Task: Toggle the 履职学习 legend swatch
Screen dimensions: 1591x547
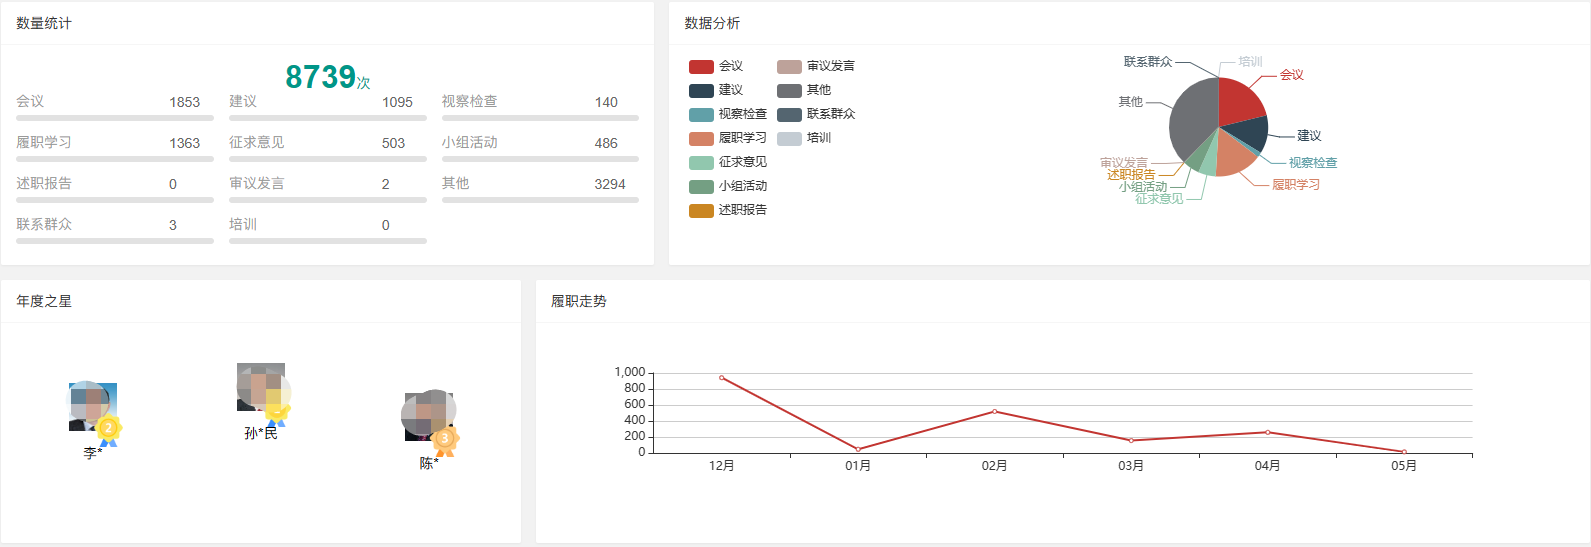Action: click(701, 138)
